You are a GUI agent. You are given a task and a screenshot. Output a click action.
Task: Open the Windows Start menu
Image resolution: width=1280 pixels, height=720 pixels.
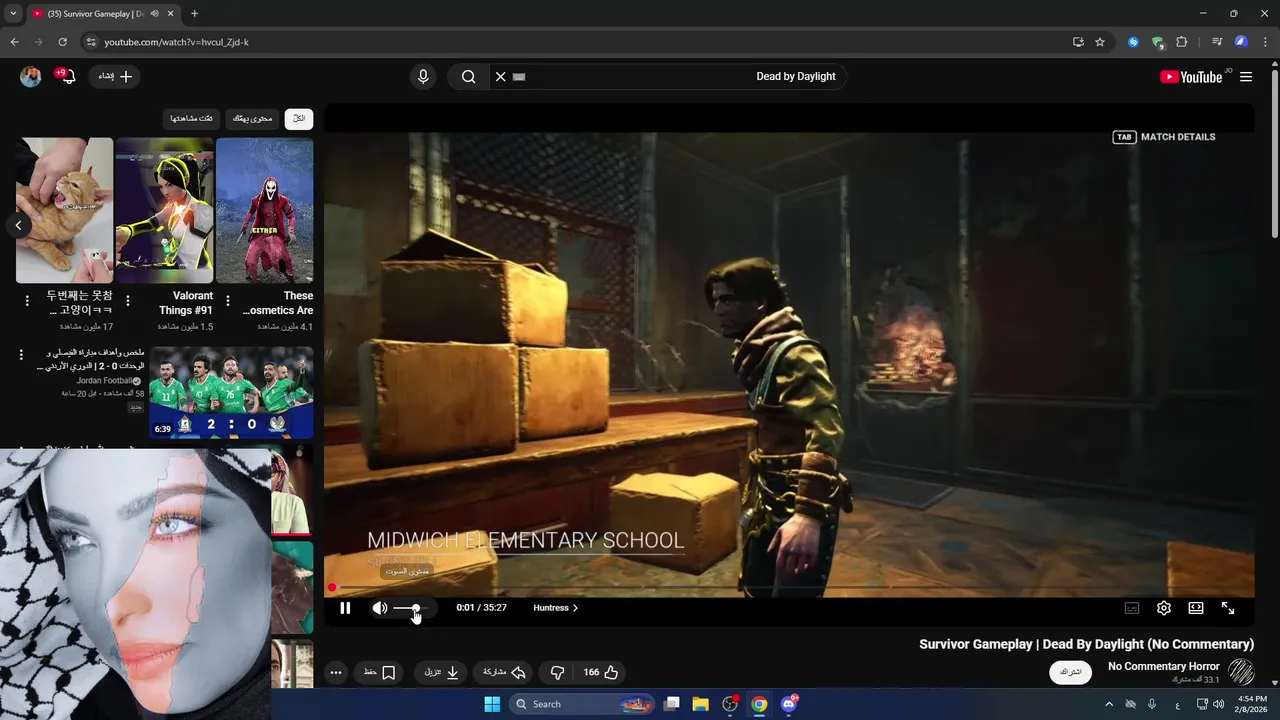pyautogui.click(x=492, y=704)
